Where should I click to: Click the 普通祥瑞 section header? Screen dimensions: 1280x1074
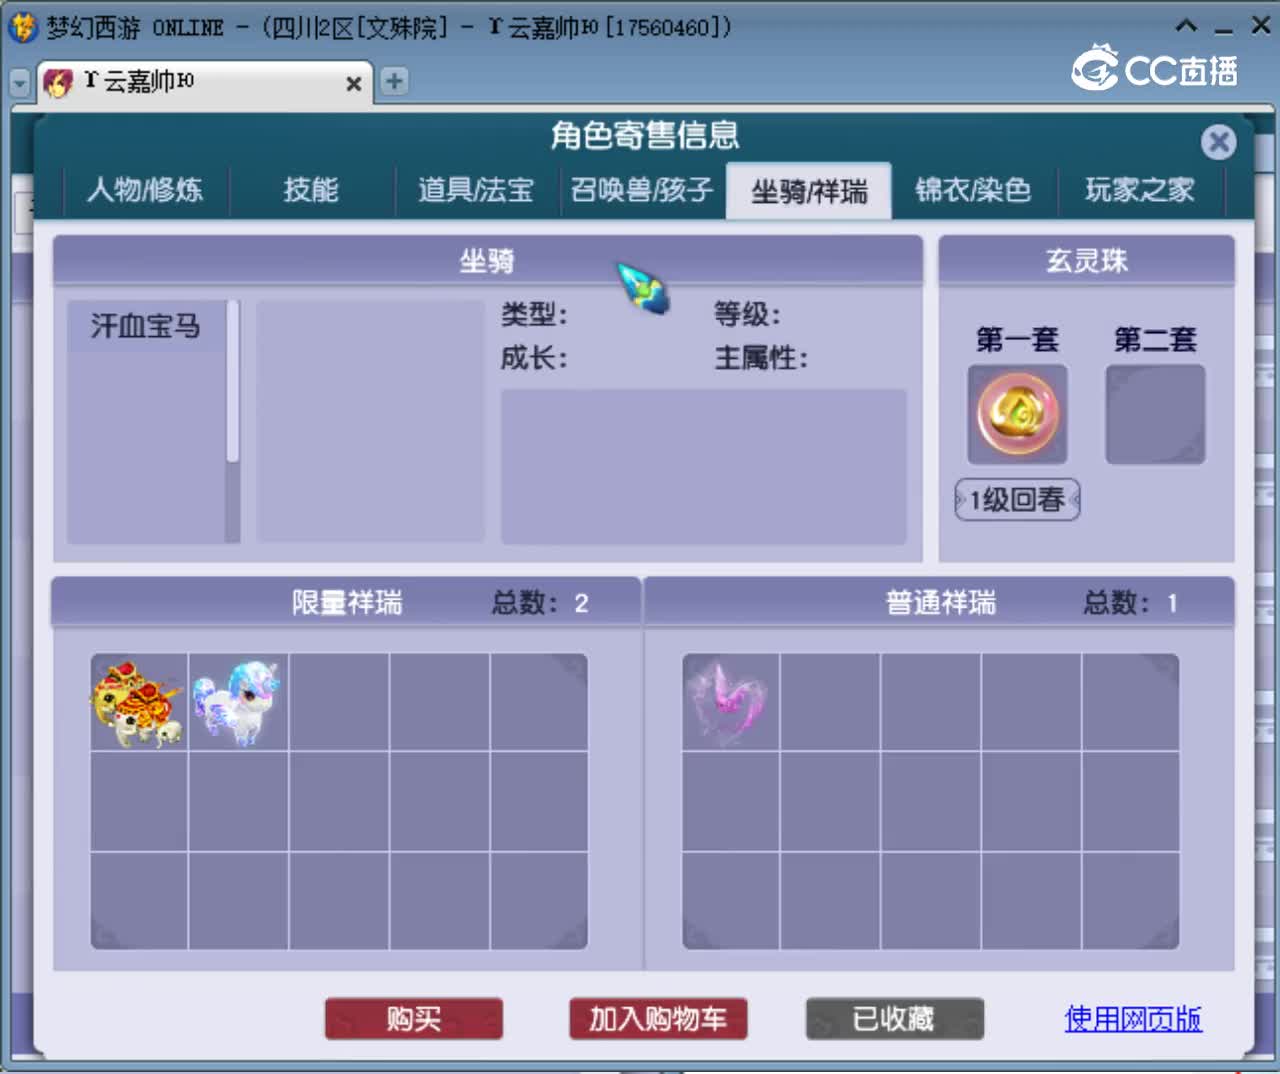940,603
